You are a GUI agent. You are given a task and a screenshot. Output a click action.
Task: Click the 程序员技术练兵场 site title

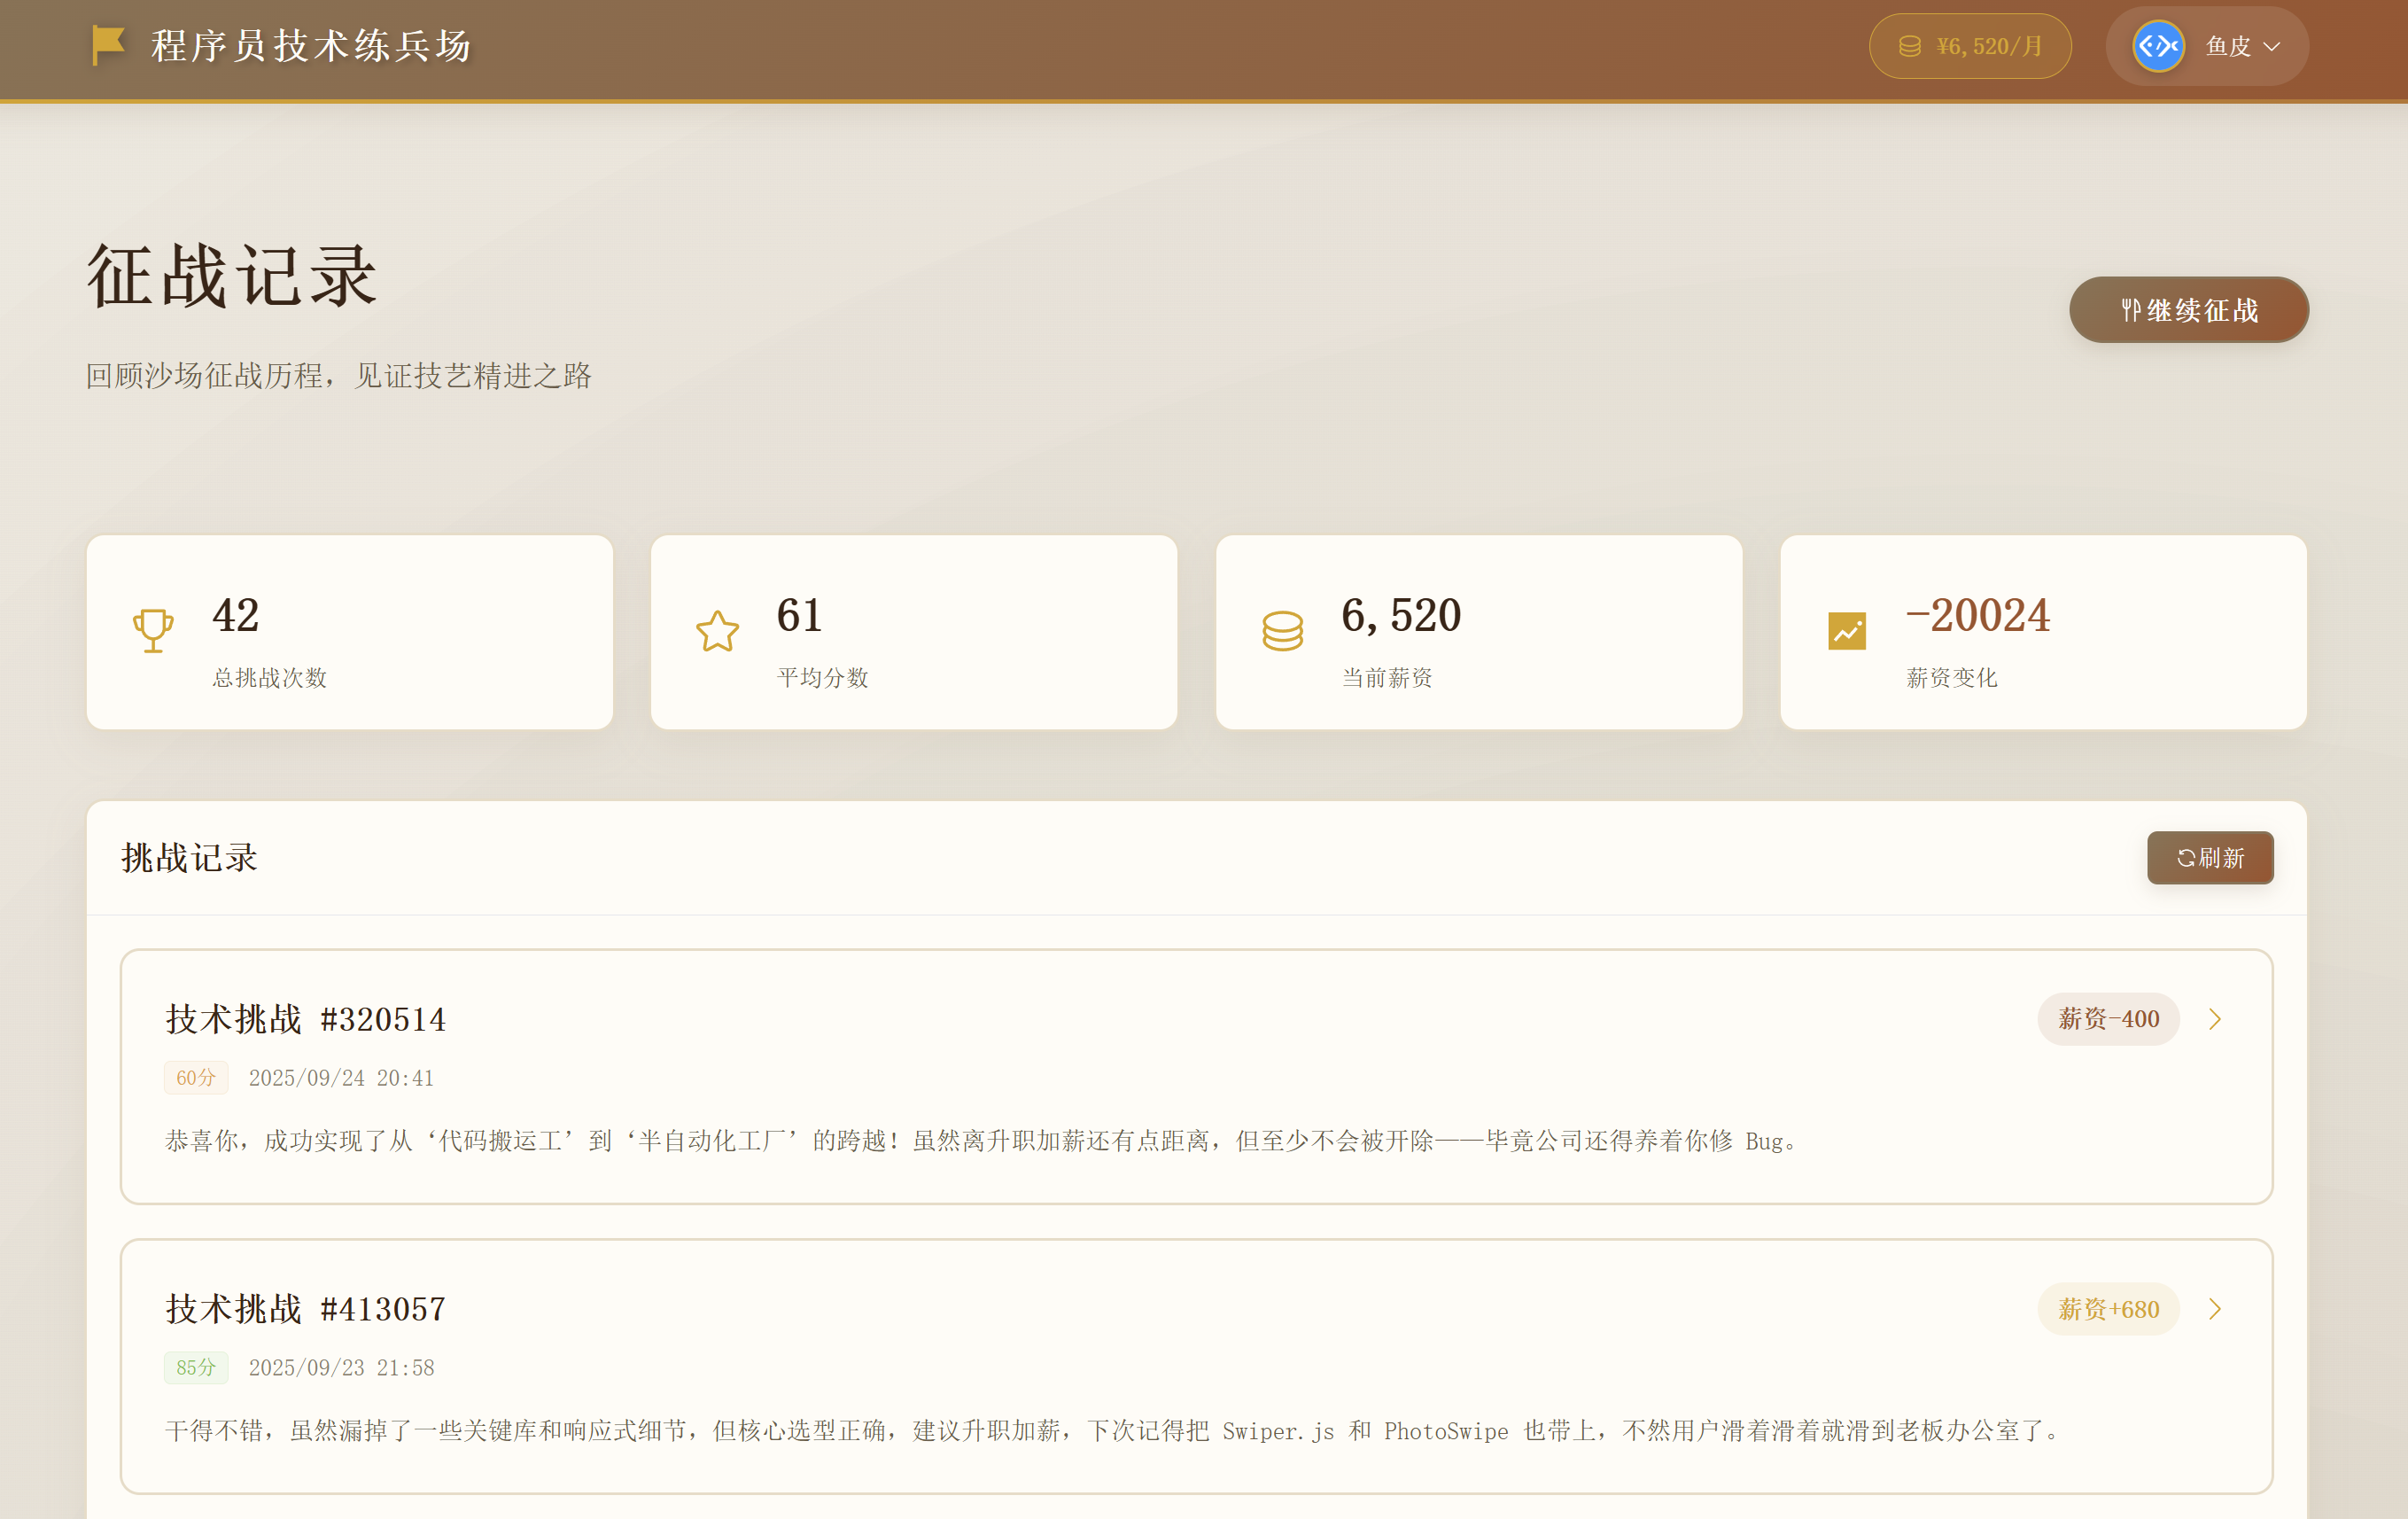(311, 46)
